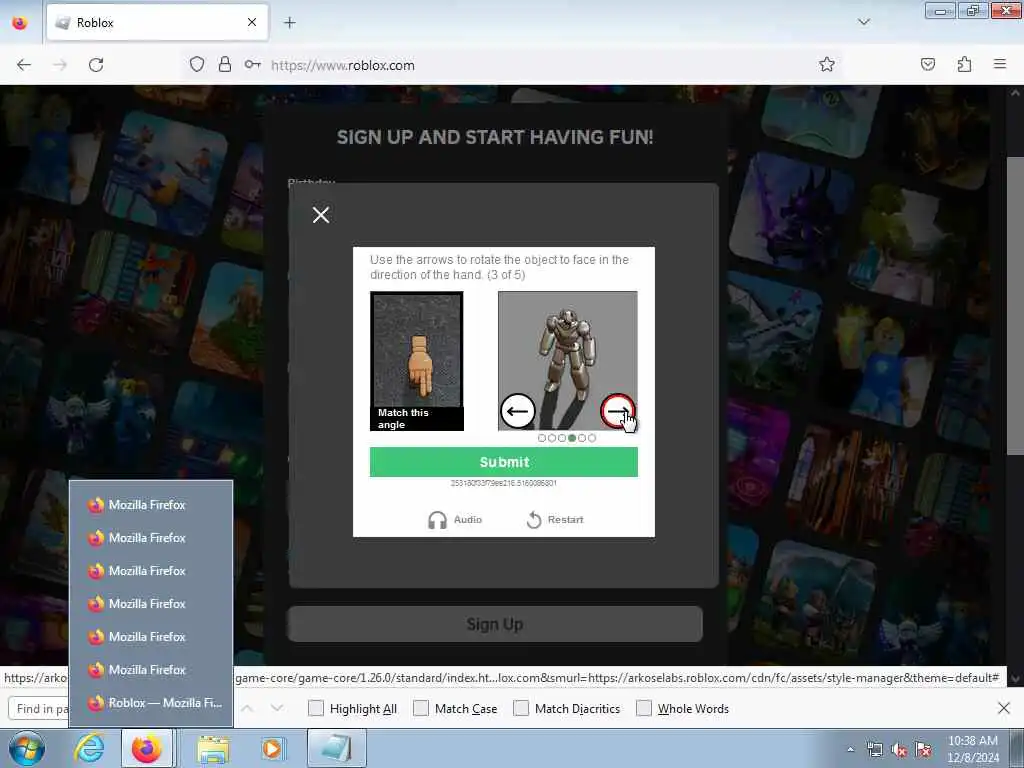Open Windows Media Player from the taskbar
This screenshot has height=768, width=1024.
point(273,748)
